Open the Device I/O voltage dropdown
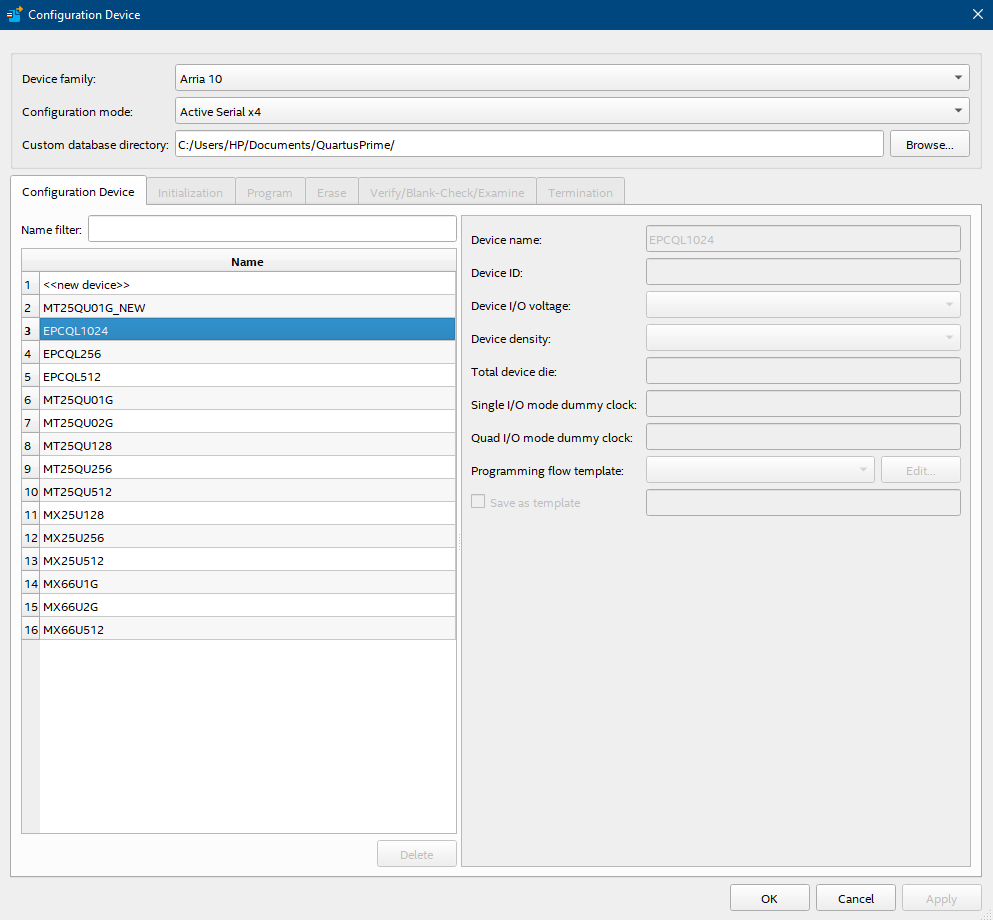Viewport: 993px width, 920px height. pyautogui.click(x=803, y=305)
